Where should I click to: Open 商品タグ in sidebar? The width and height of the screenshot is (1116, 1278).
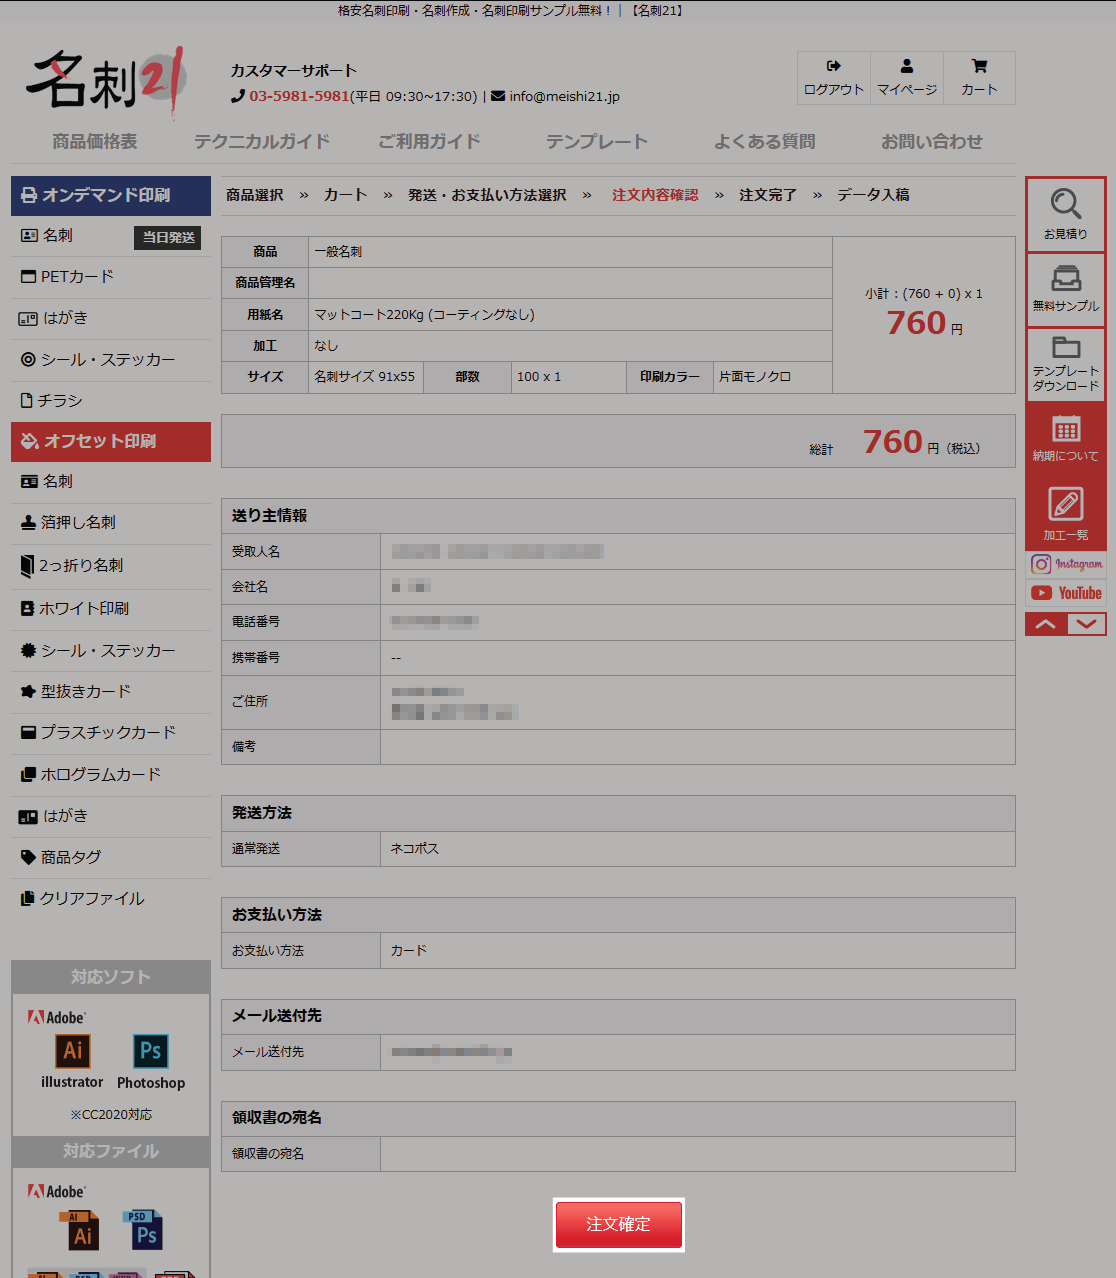coord(111,858)
